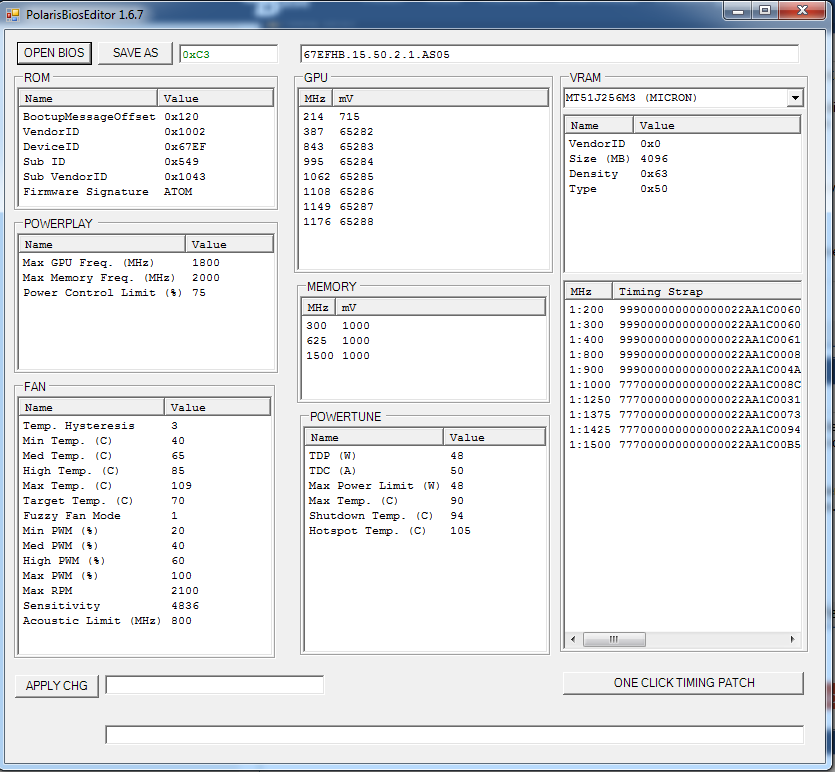
Task: Click the timing strap scrollbar left arrow
Action: coord(573,639)
